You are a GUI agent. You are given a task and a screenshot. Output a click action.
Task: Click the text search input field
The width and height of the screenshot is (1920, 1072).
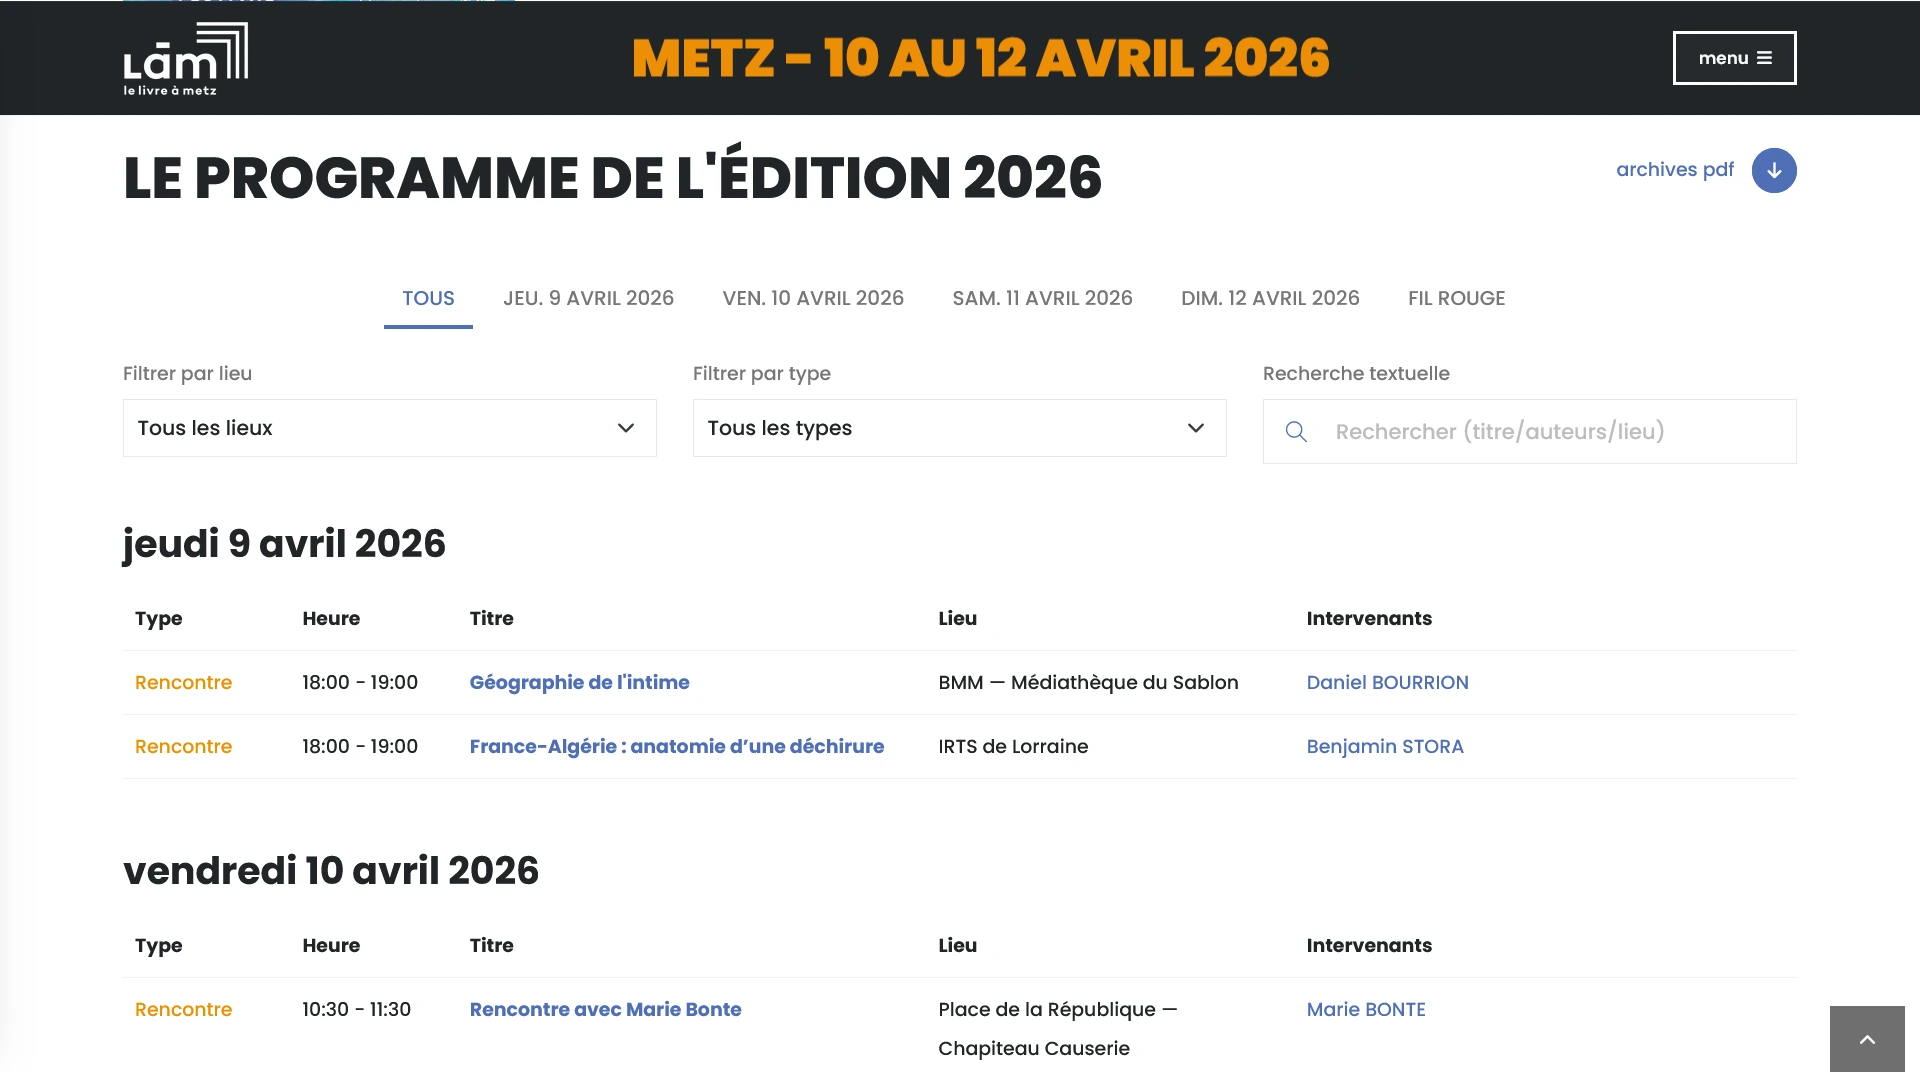pyautogui.click(x=1550, y=432)
